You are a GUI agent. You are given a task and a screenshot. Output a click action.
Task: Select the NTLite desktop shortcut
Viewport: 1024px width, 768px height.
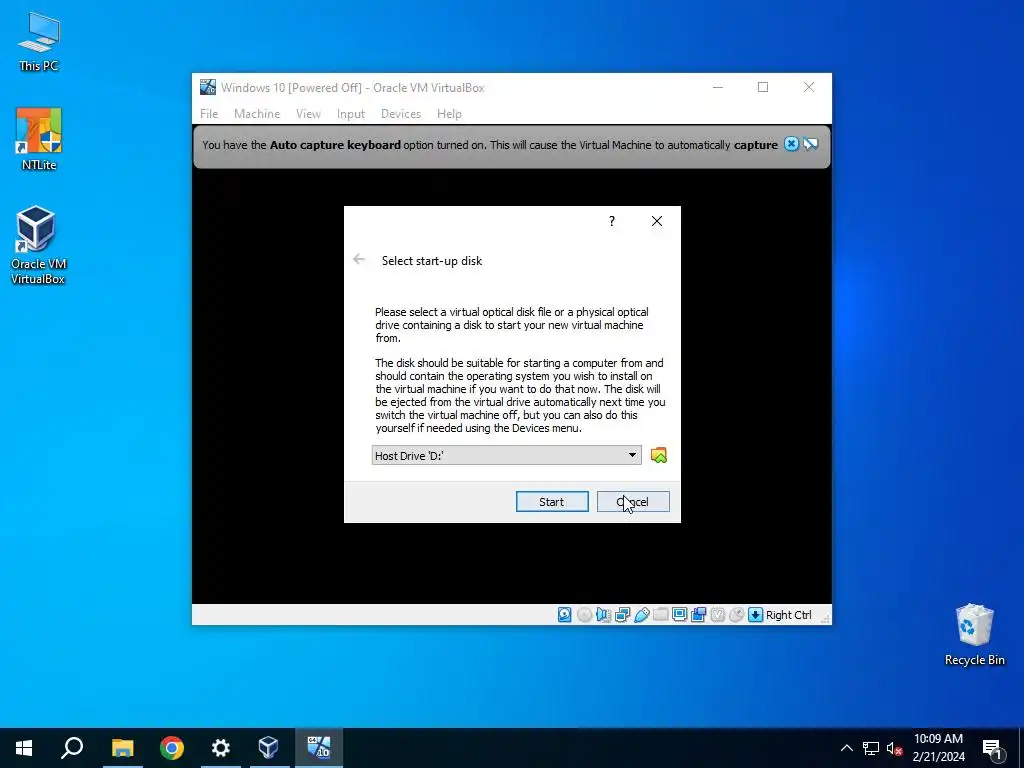point(39,139)
